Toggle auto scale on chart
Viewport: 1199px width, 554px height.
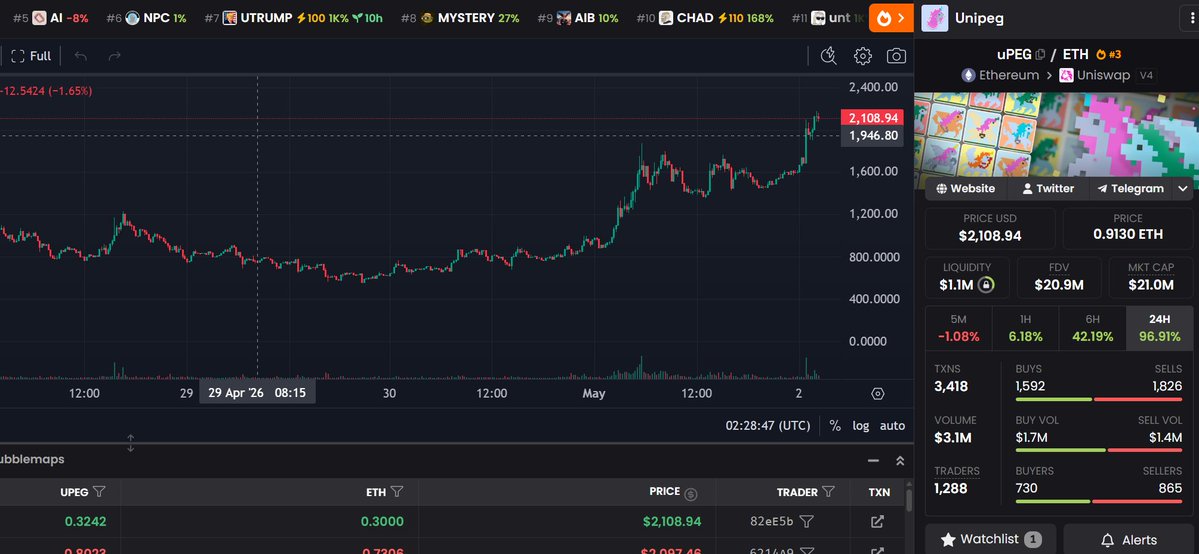(892, 425)
